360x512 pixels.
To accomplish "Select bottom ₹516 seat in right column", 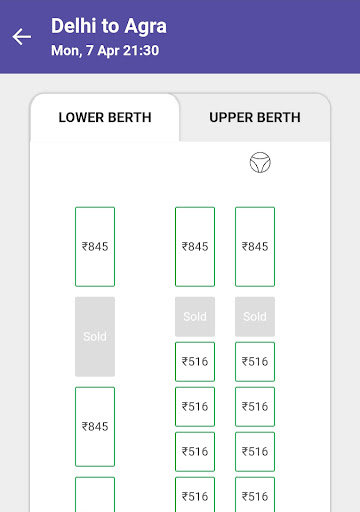I will coord(255,495).
